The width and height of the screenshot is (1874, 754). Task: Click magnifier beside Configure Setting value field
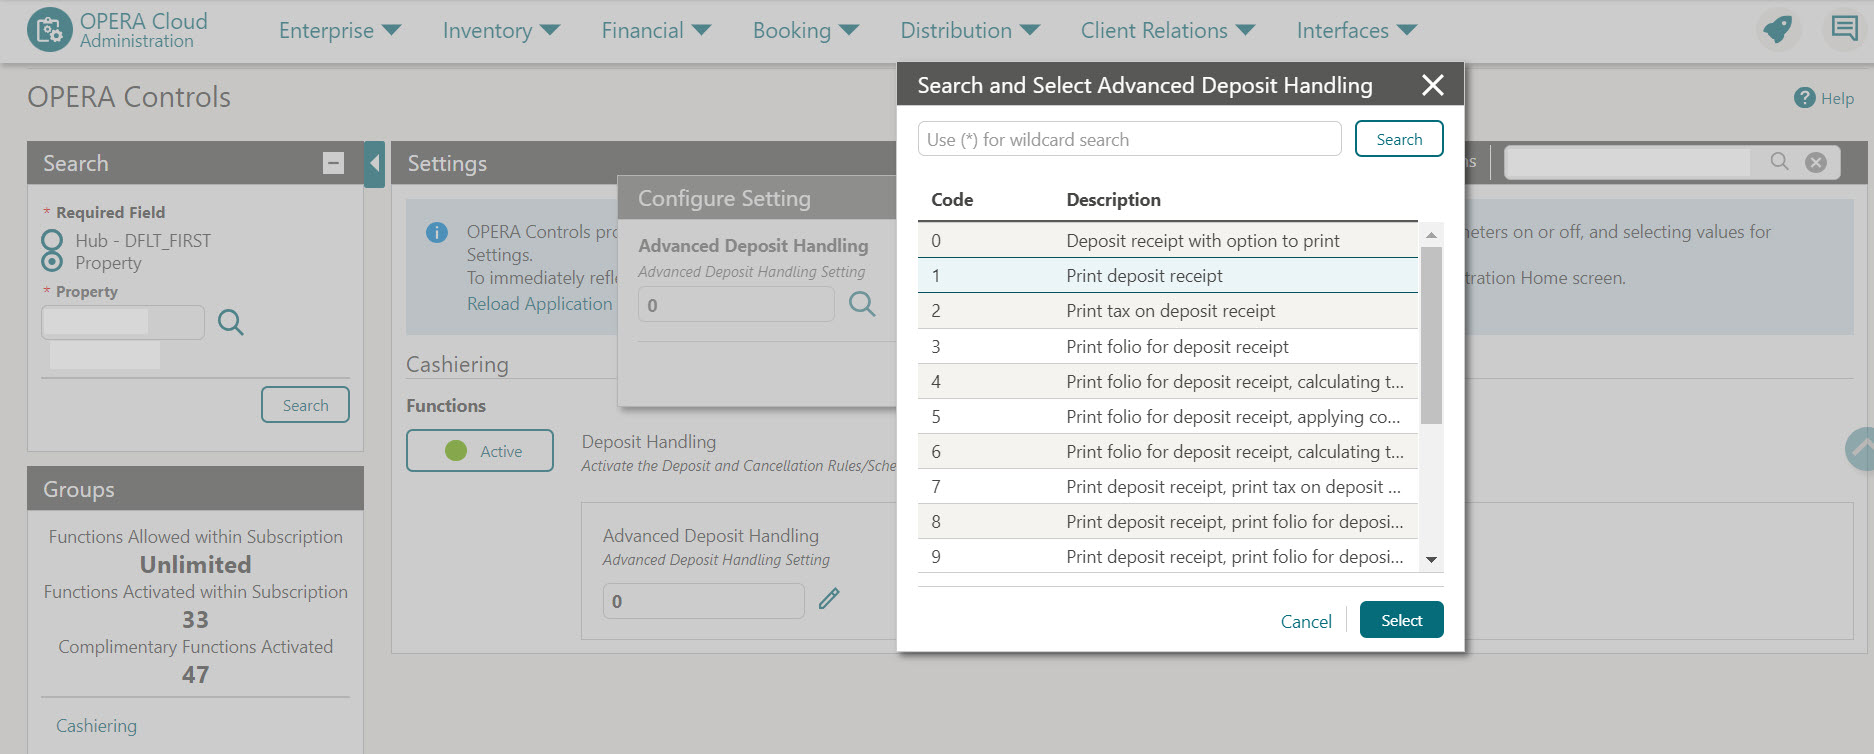[x=862, y=304]
